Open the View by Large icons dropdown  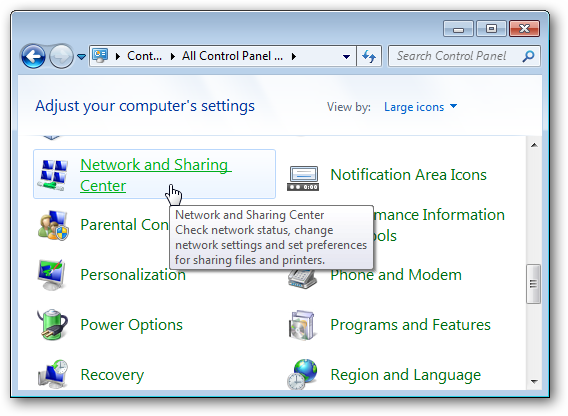click(420, 107)
